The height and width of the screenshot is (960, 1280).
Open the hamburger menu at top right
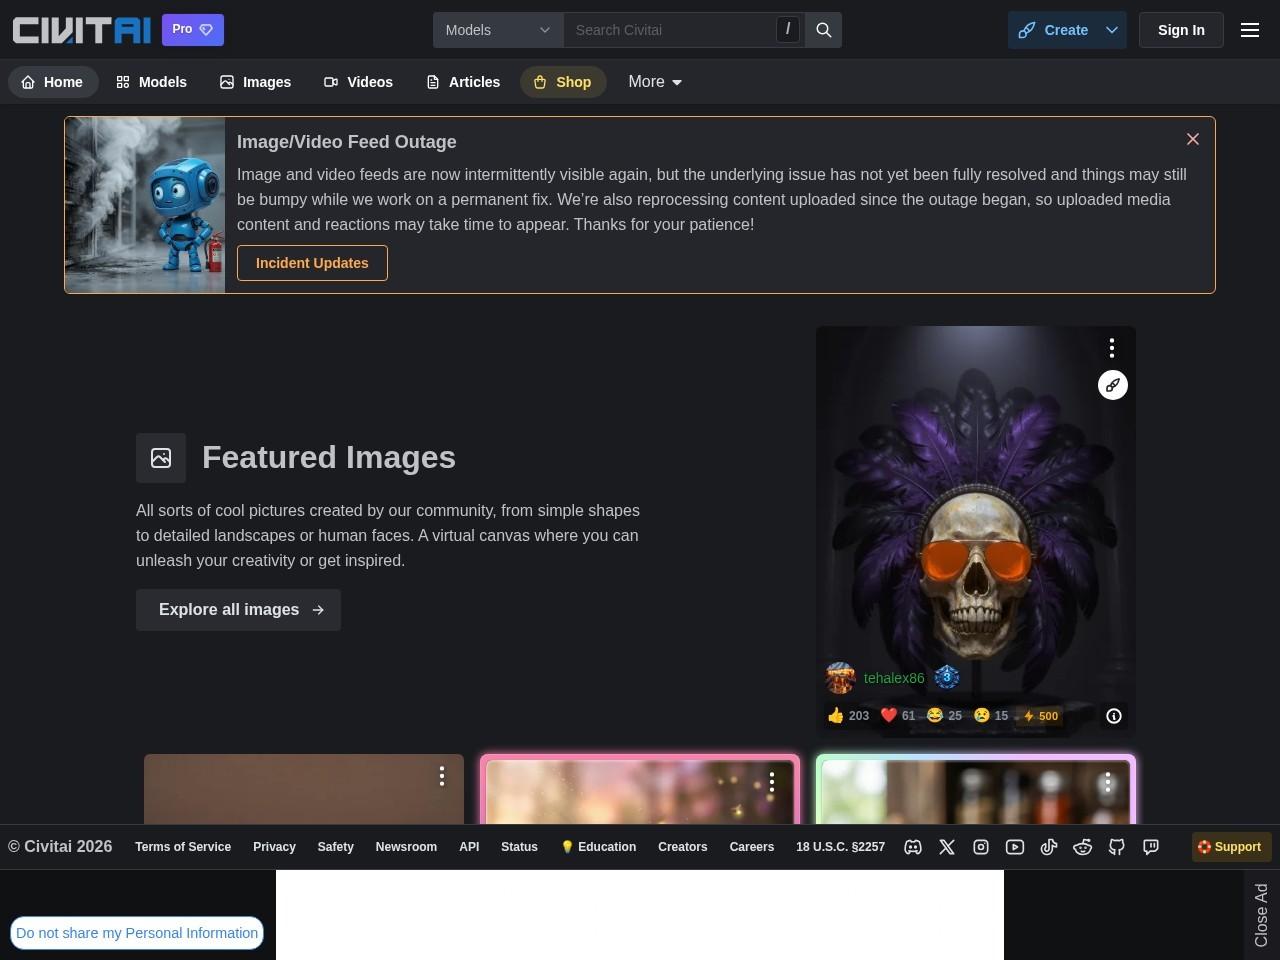click(1250, 30)
